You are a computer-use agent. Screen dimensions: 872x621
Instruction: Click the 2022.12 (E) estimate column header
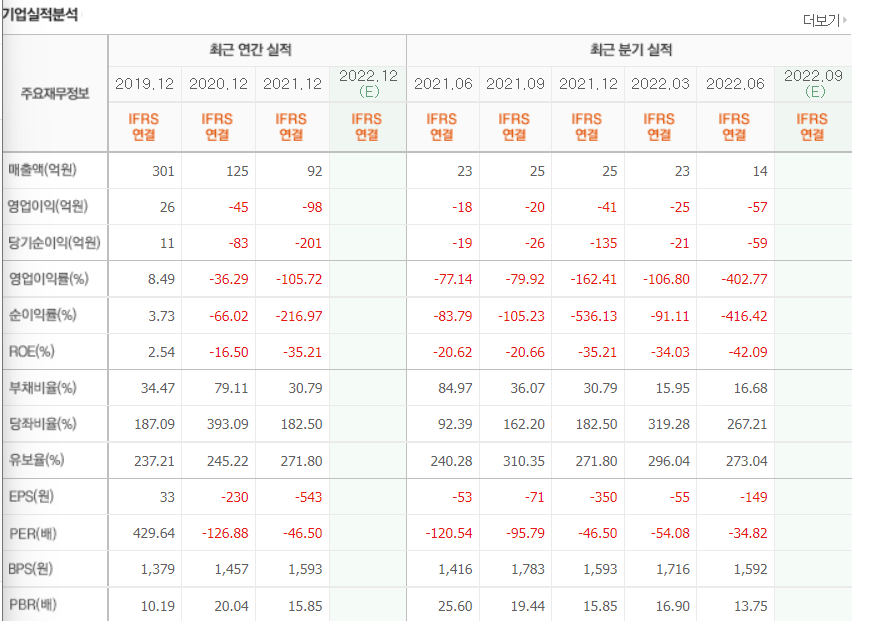pos(368,83)
